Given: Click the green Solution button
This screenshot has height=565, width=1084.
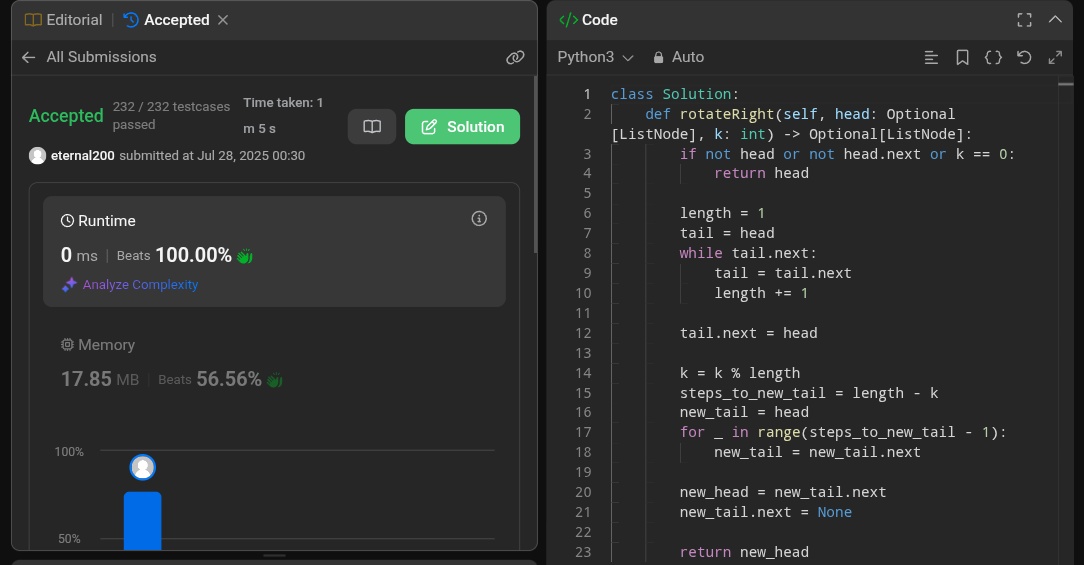Looking at the screenshot, I should click(462, 127).
